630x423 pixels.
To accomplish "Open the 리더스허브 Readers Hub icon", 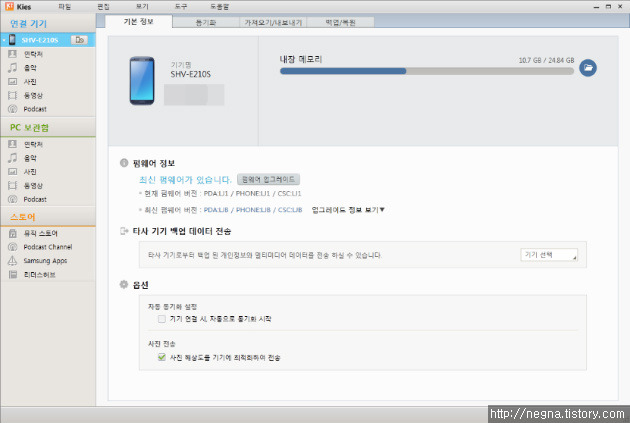I will (13, 274).
